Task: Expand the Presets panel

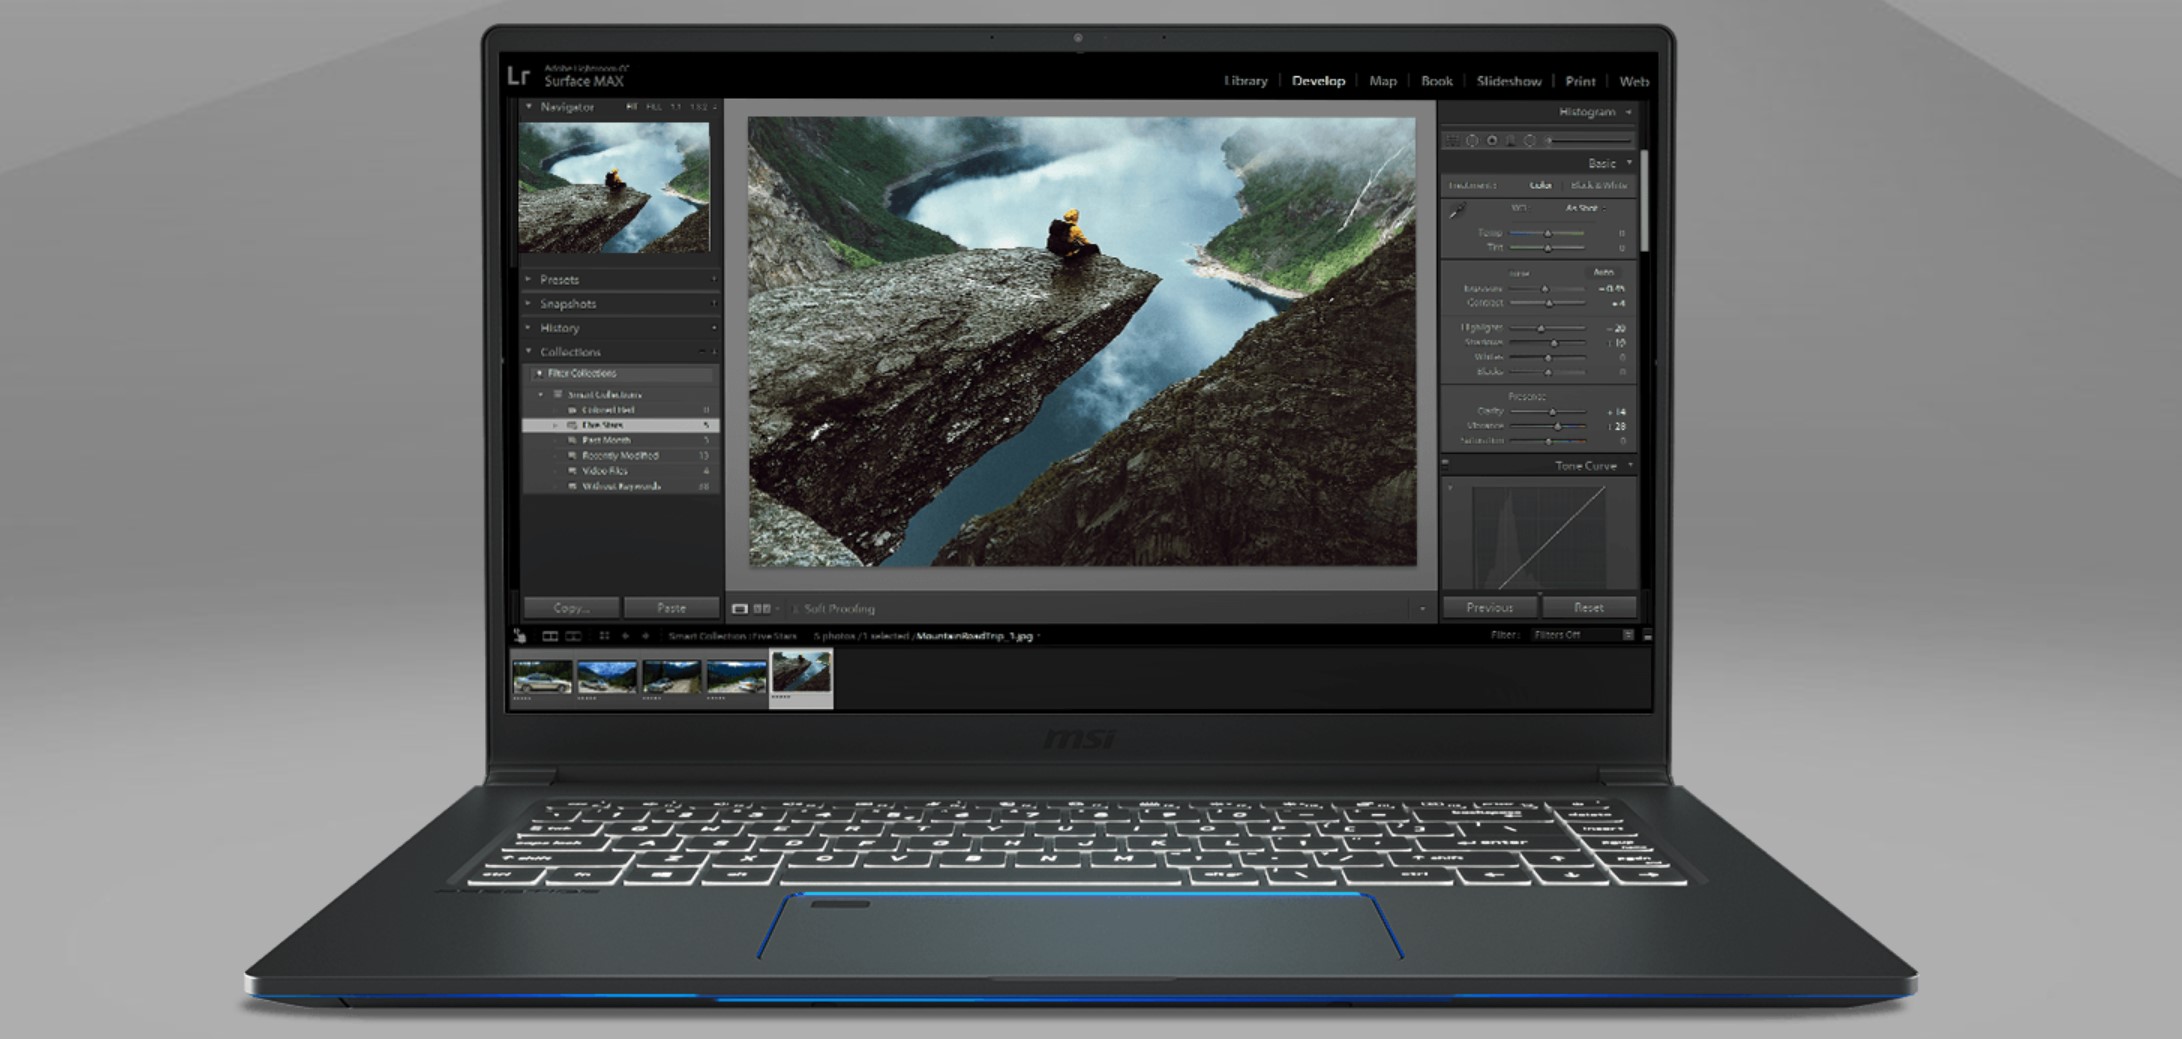Action: (x=529, y=279)
